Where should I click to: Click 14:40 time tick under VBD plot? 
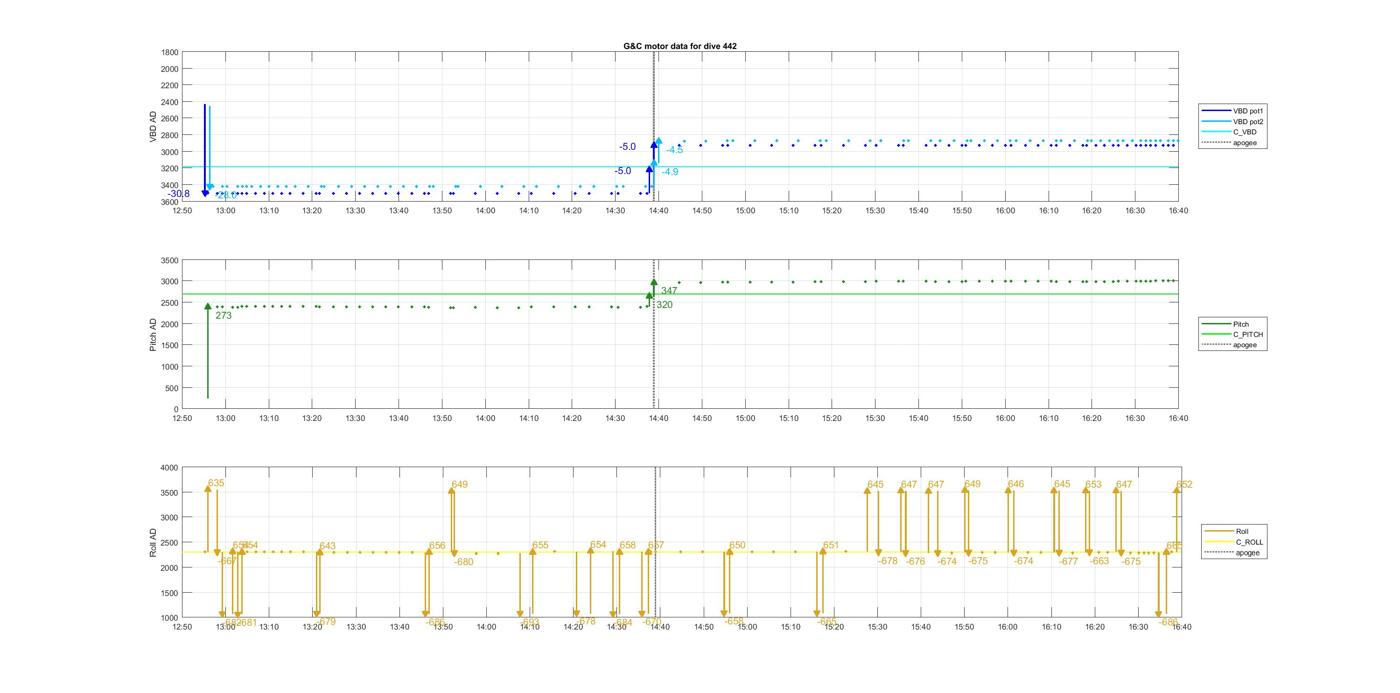(x=658, y=211)
